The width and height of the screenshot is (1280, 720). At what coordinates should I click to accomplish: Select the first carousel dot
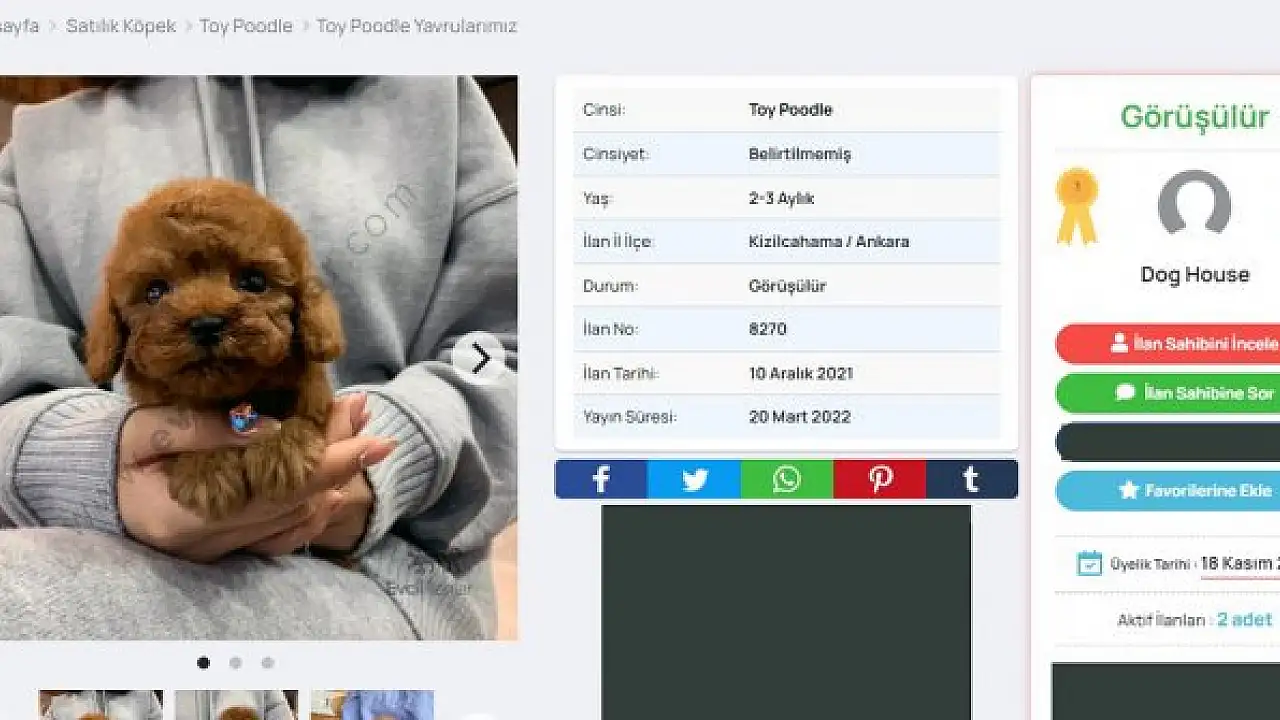point(204,662)
